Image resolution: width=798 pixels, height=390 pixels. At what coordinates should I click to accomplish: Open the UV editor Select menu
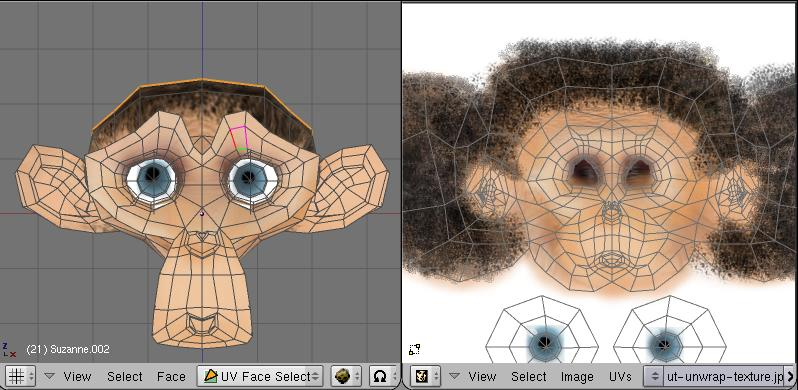pyautogui.click(x=529, y=377)
